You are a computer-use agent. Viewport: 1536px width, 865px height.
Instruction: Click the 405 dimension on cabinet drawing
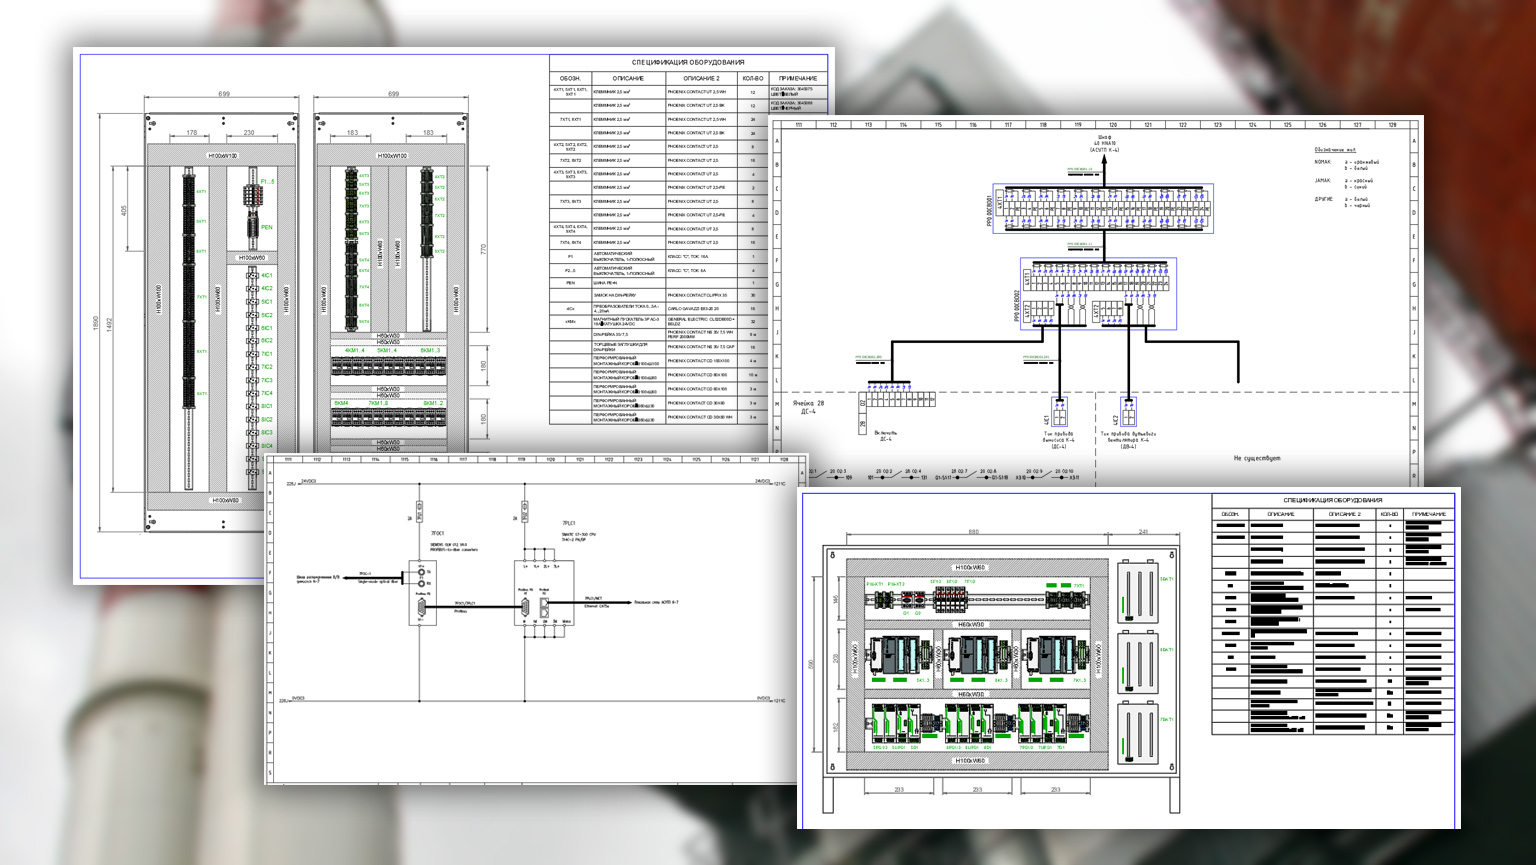click(x=124, y=211)
